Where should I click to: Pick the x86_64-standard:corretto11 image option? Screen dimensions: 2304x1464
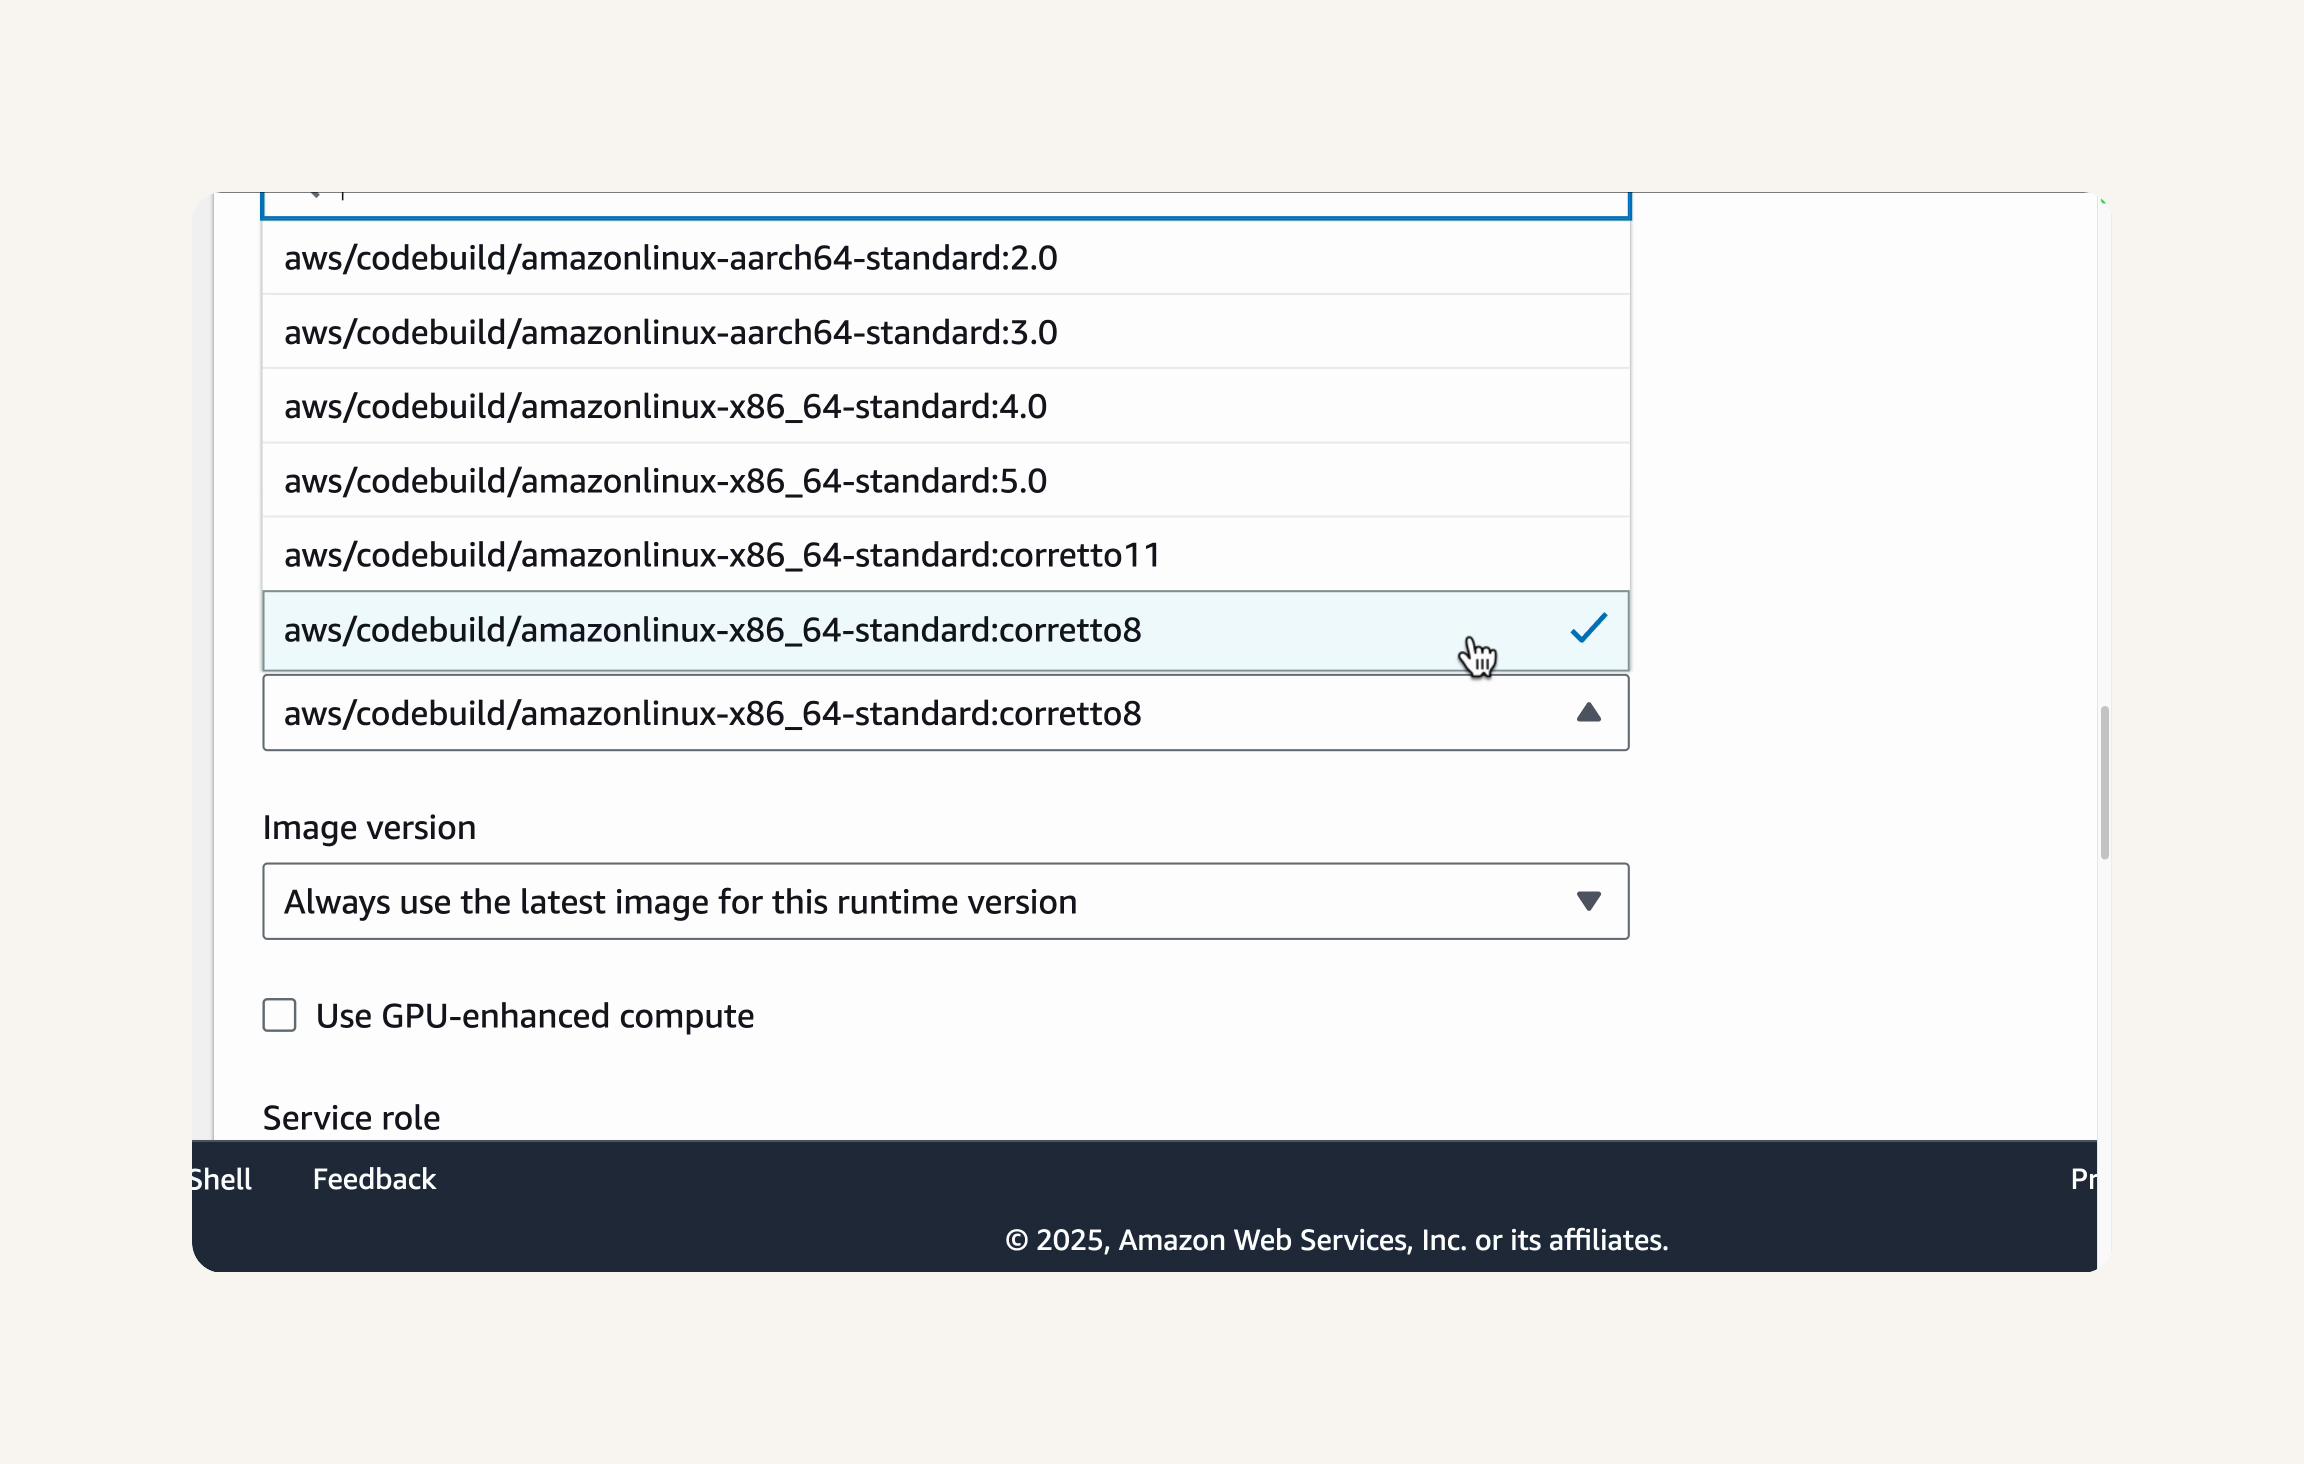tap(946, 554)
